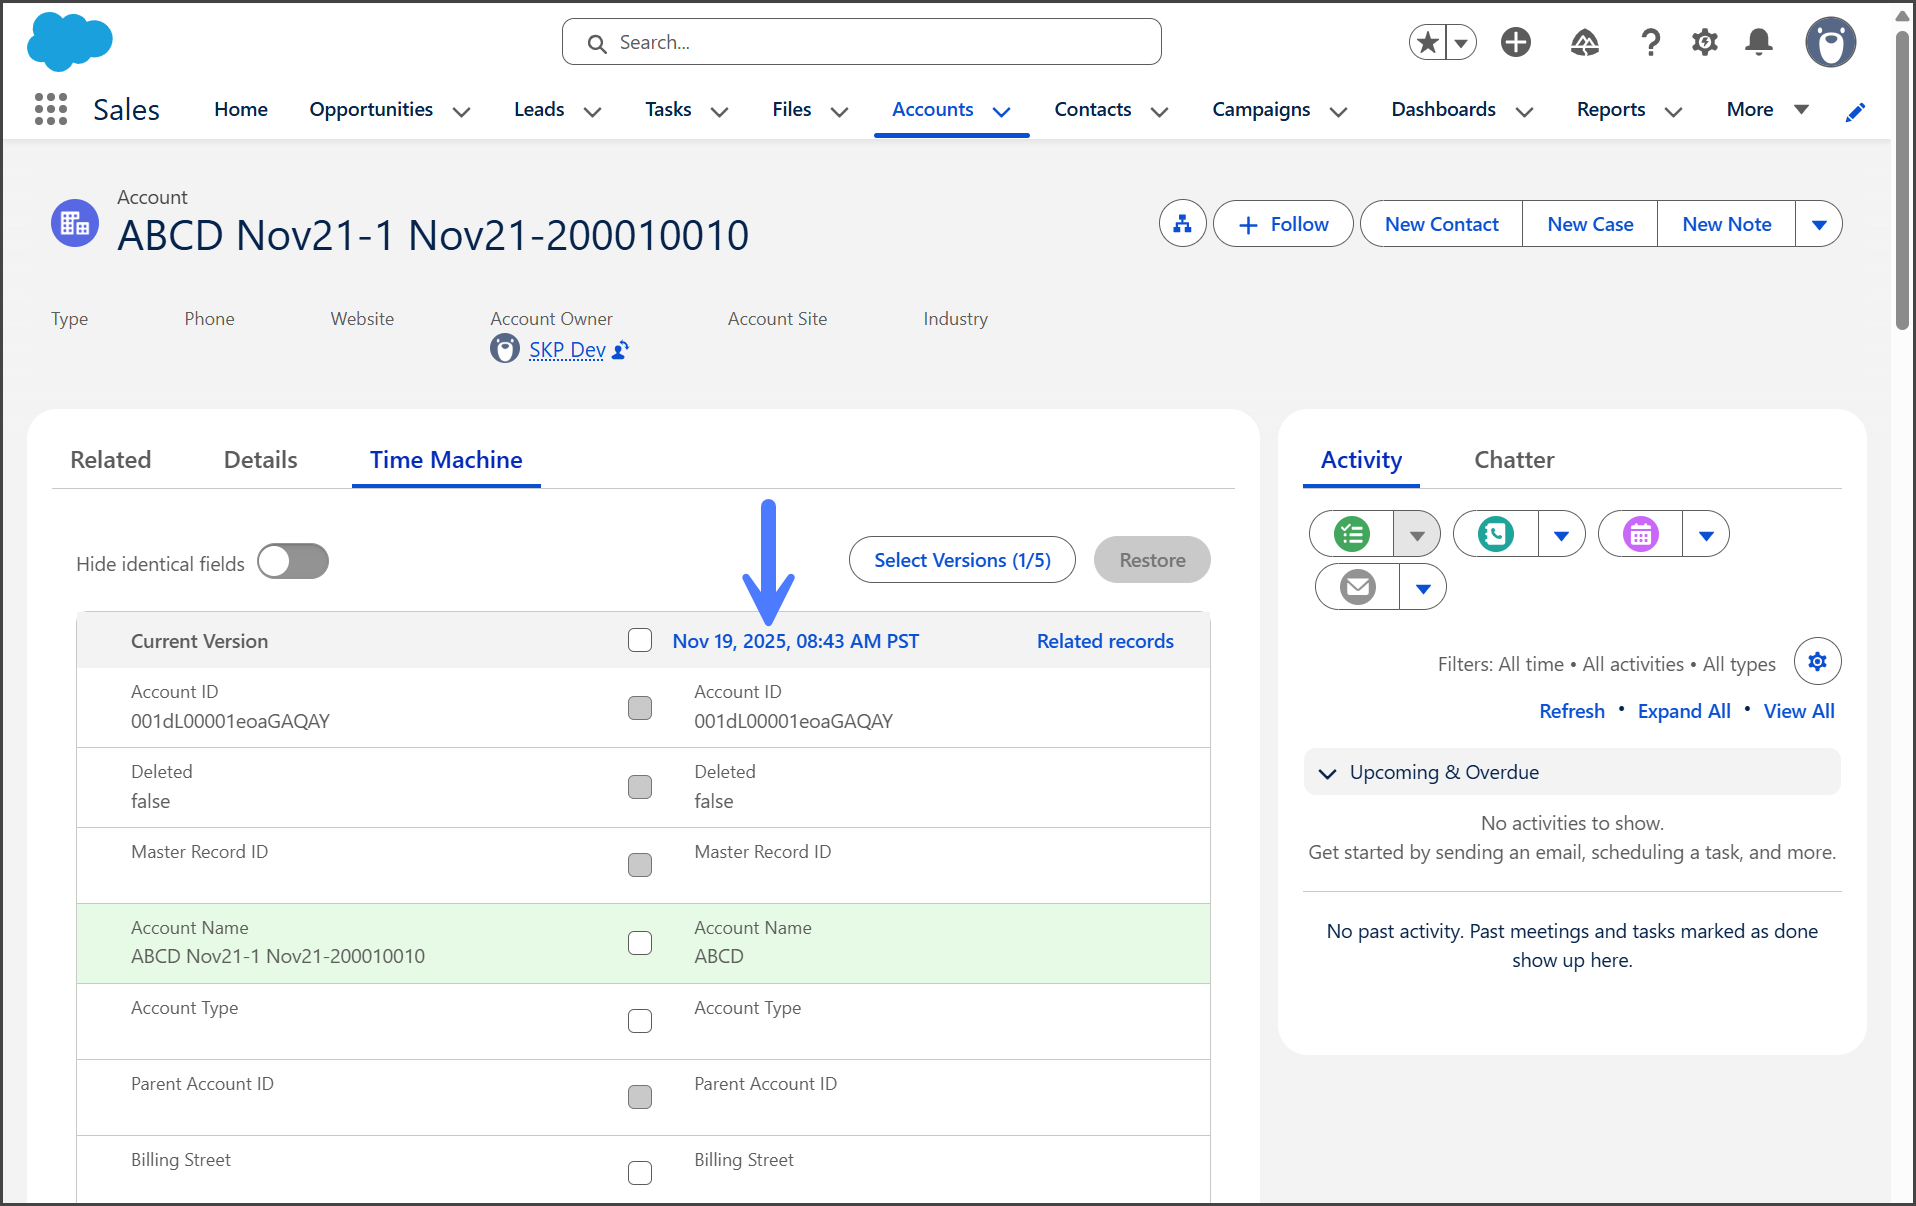Click the account hierarchy icon

(x=1182, y=224)
